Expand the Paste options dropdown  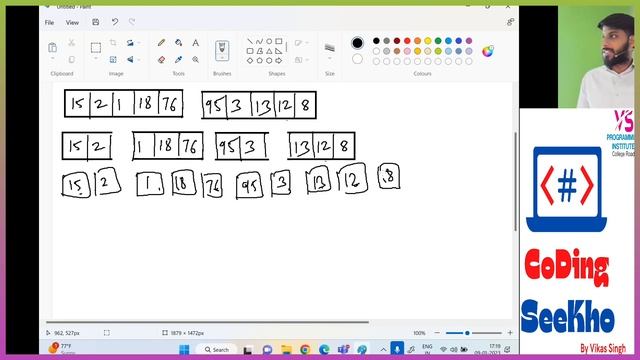pos(52,59)
